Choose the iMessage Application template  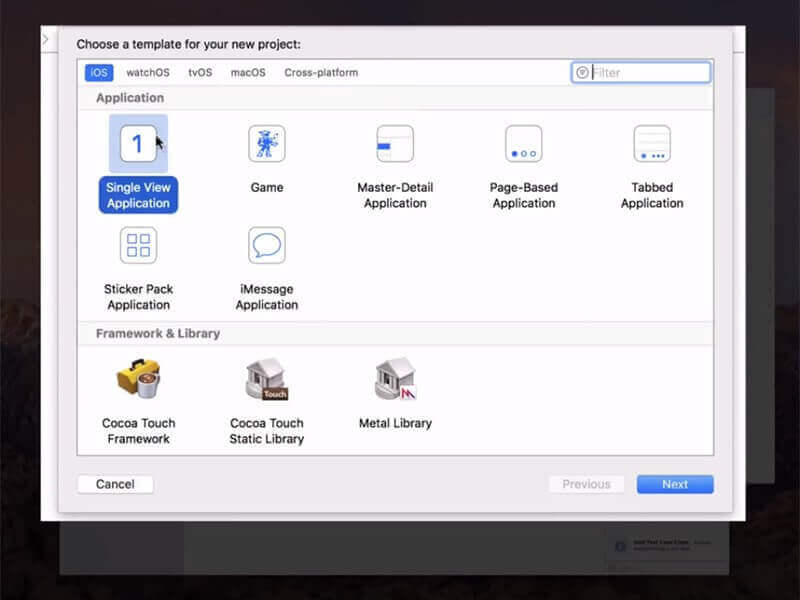(266, 245)
